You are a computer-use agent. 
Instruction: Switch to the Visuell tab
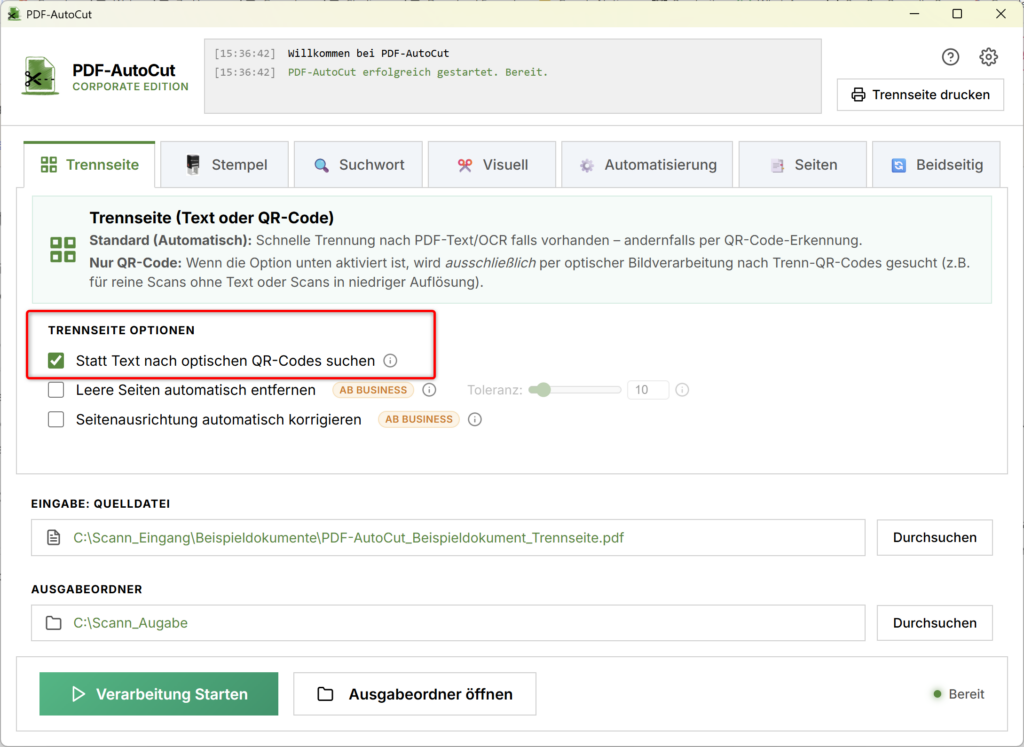pyautogui.click(x=492, y=165)
